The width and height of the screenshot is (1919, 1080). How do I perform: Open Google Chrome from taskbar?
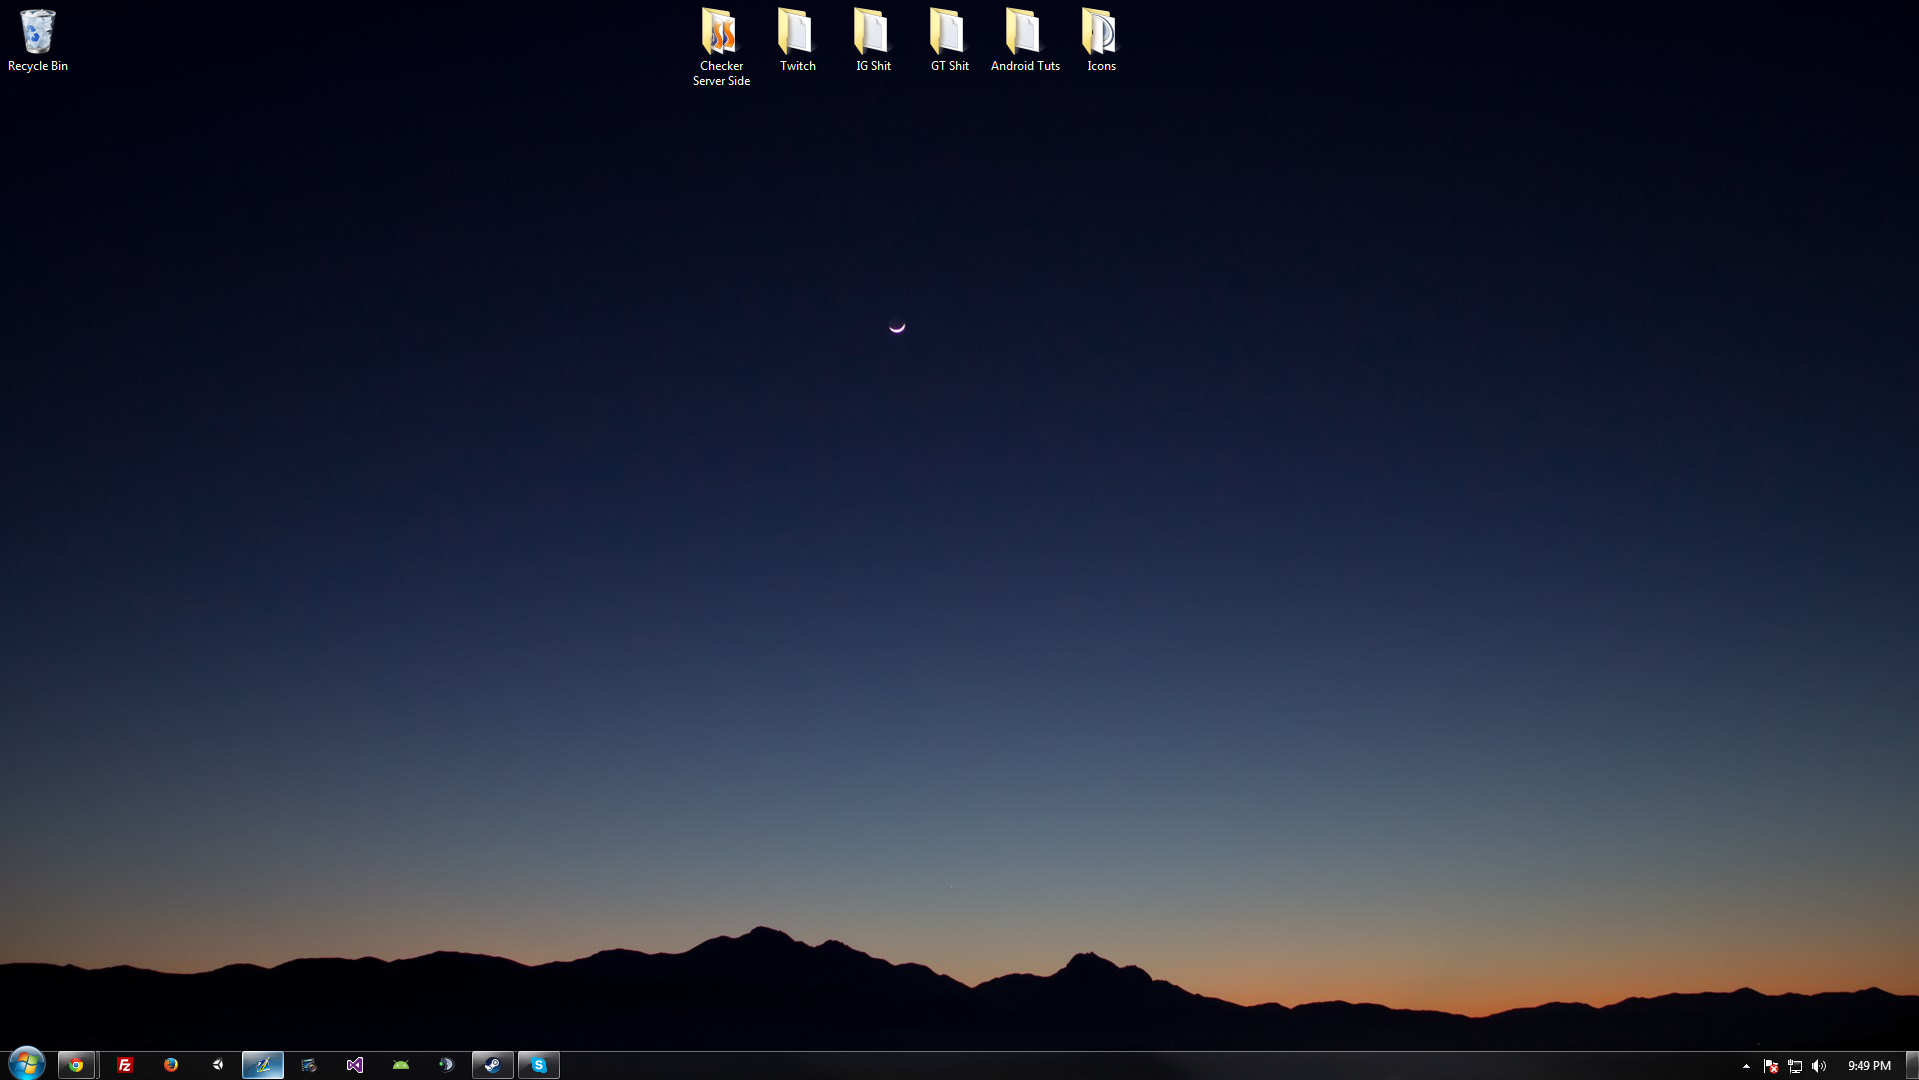pyautogui.click(x=76, y=1065)
